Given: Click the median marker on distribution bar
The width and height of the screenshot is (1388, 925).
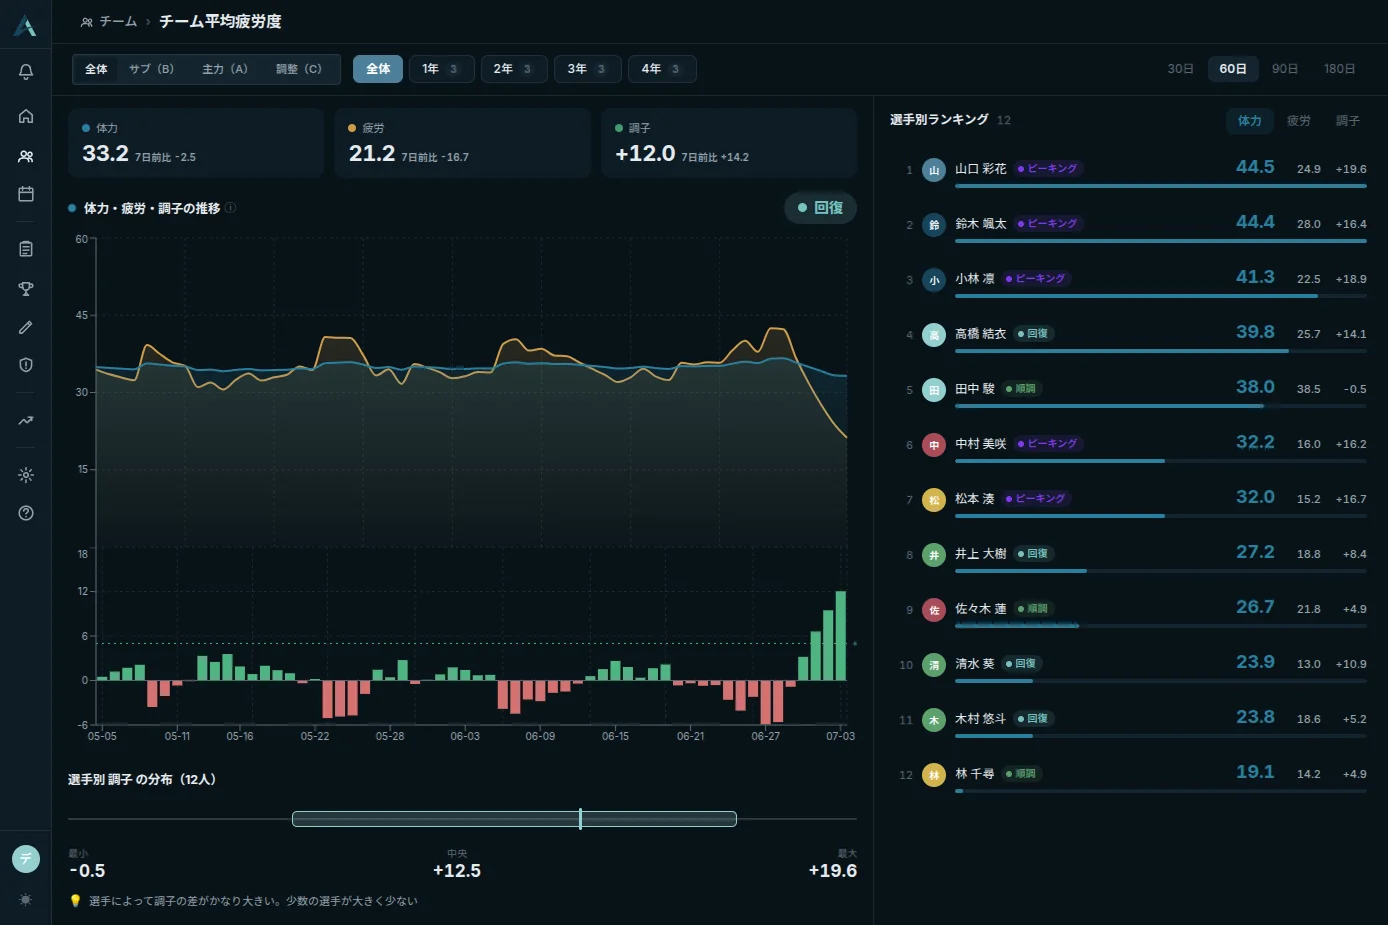Looking at the screenshot, I should point(580,819).
